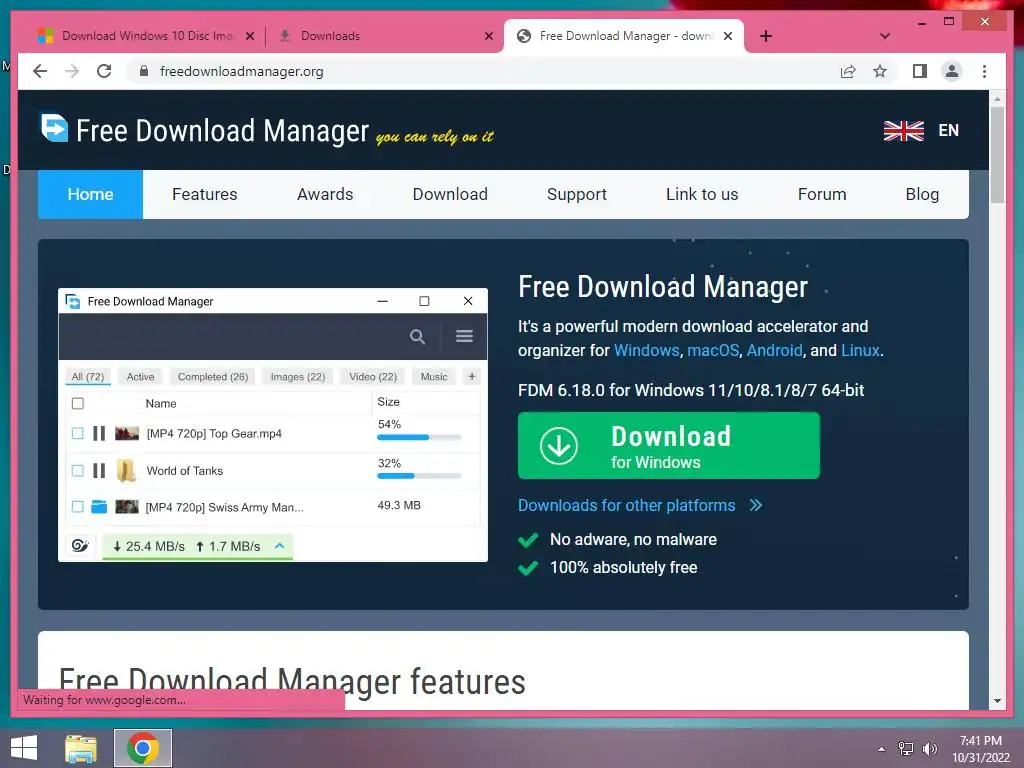Viewport: 1024px width, 768px height.
Task: Open the Forum page
Action: [x=822, y=194]
